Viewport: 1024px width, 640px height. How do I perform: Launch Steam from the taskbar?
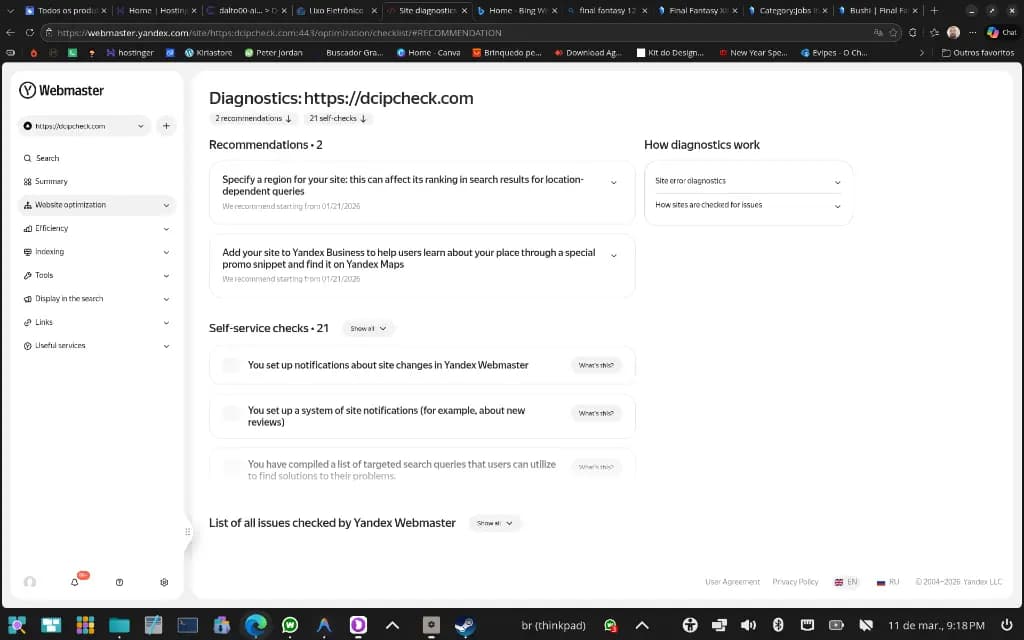[464, 625]
